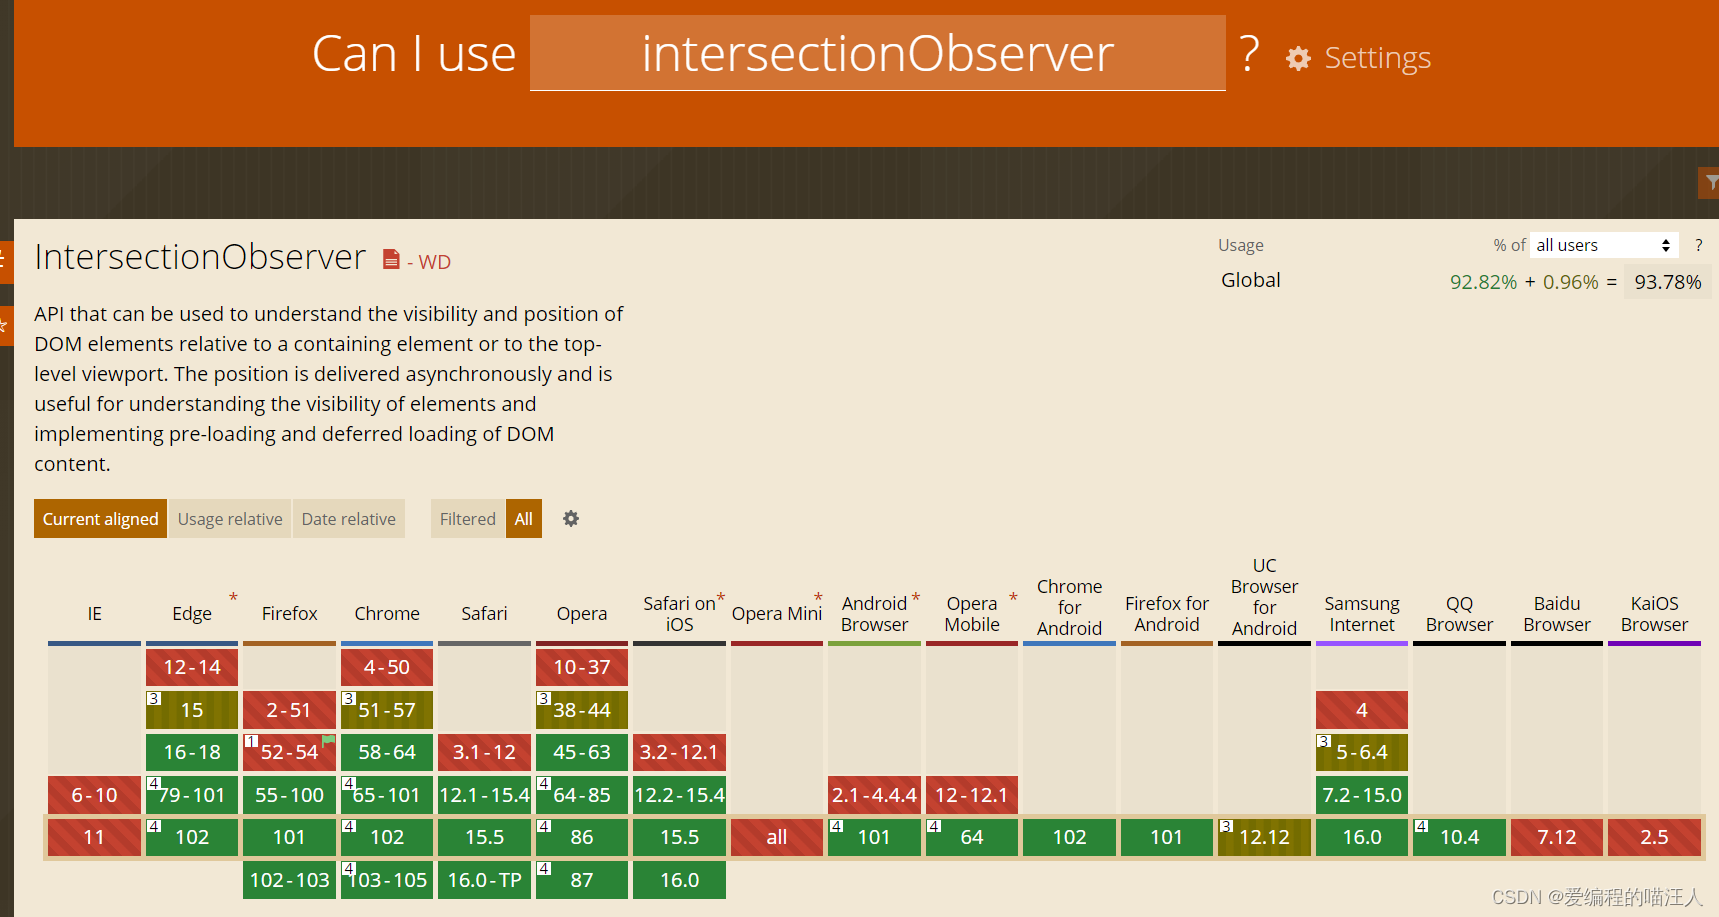
Task: Click the UC Browser for Android header
Action: (x=1264, y=597)
